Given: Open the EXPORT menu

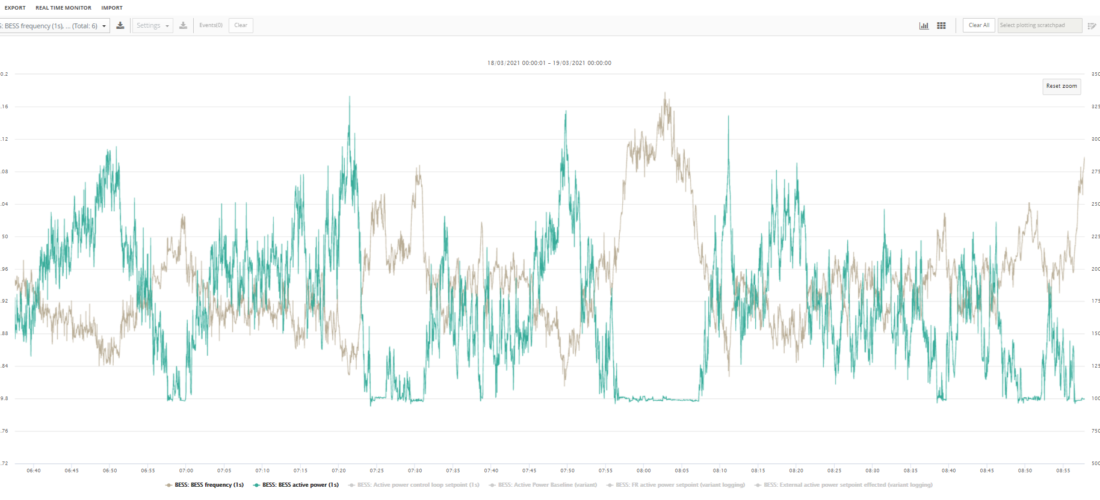Looking at the screenshot, I should pyautogui.click(x=15, y=8).
